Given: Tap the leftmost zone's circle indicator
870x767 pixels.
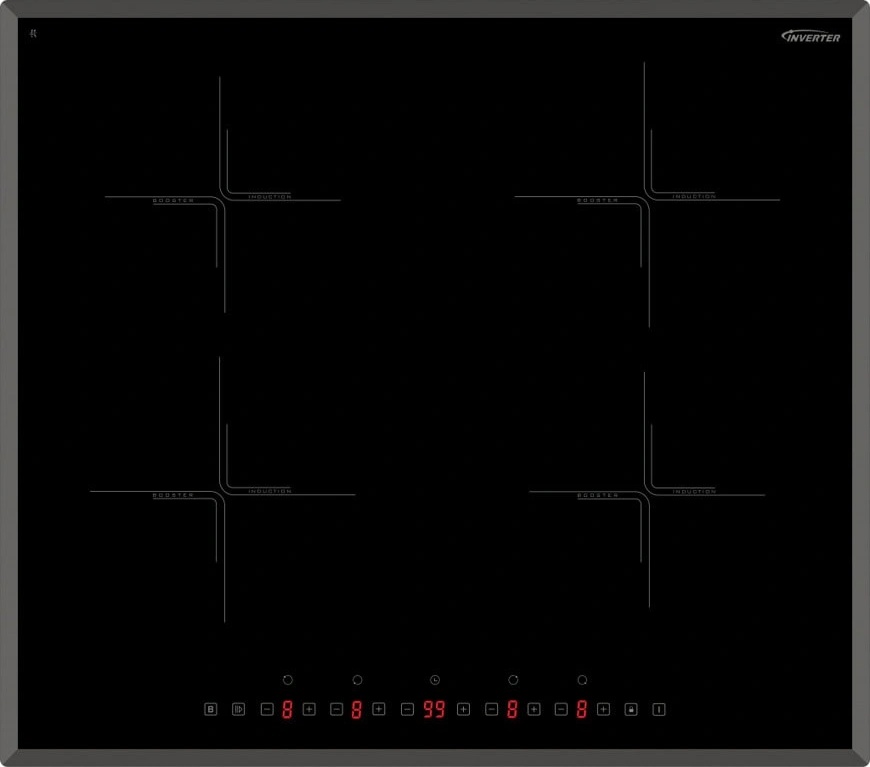Looking at the screenshot, I should pyautogui.click(x=288, y=680).
